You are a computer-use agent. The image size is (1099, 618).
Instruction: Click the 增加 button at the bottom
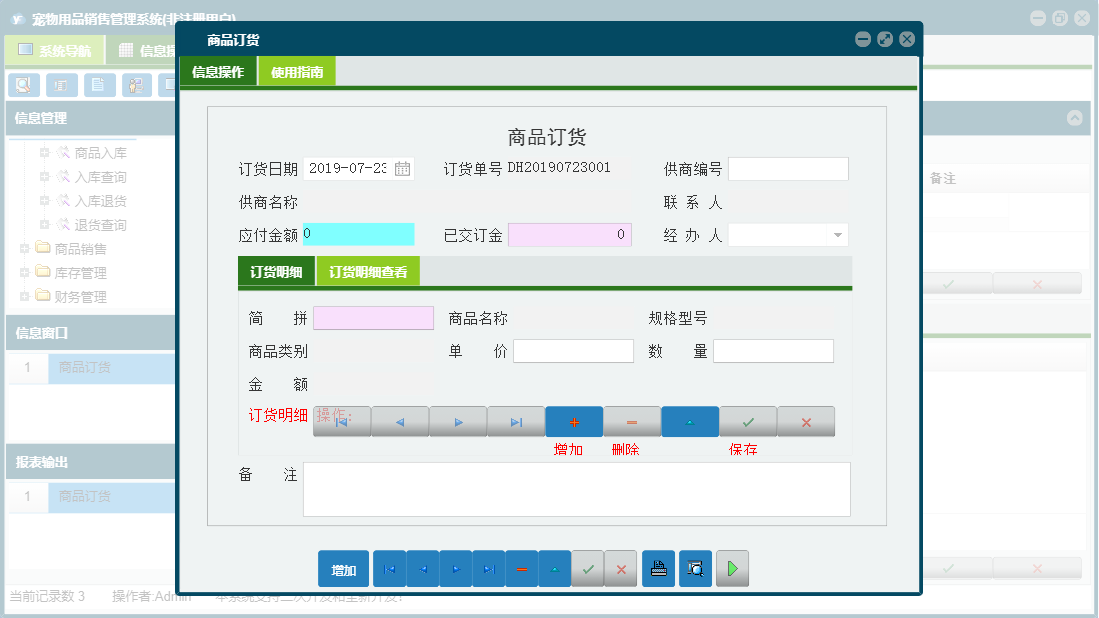point(342,568)
